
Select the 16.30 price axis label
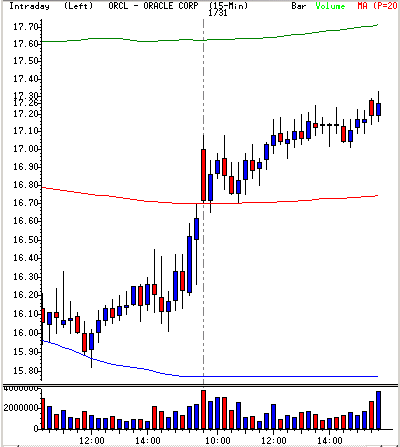[x=27, y=277]
